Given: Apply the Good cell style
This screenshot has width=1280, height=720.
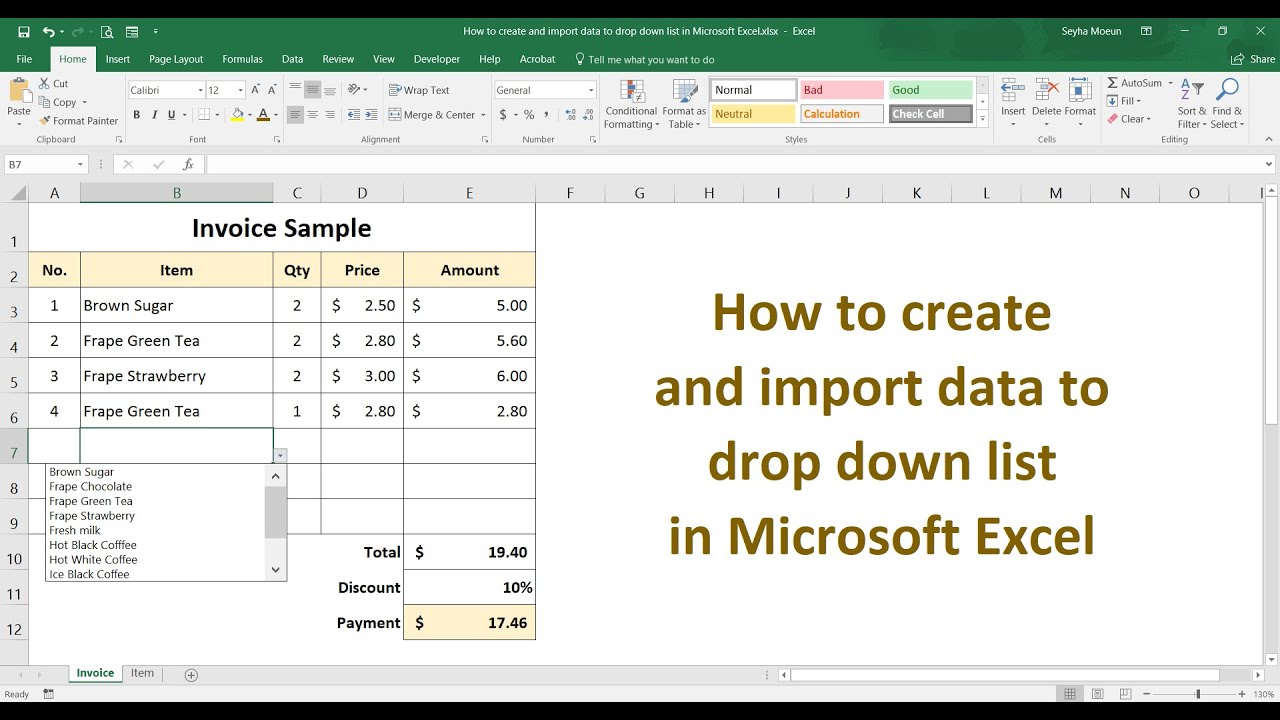Looking at the screenshot, I should click(x=931, y=90).
